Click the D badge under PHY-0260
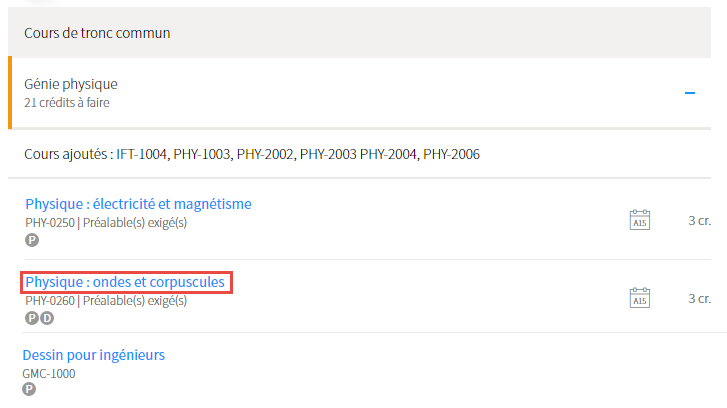 click(47, 318)
